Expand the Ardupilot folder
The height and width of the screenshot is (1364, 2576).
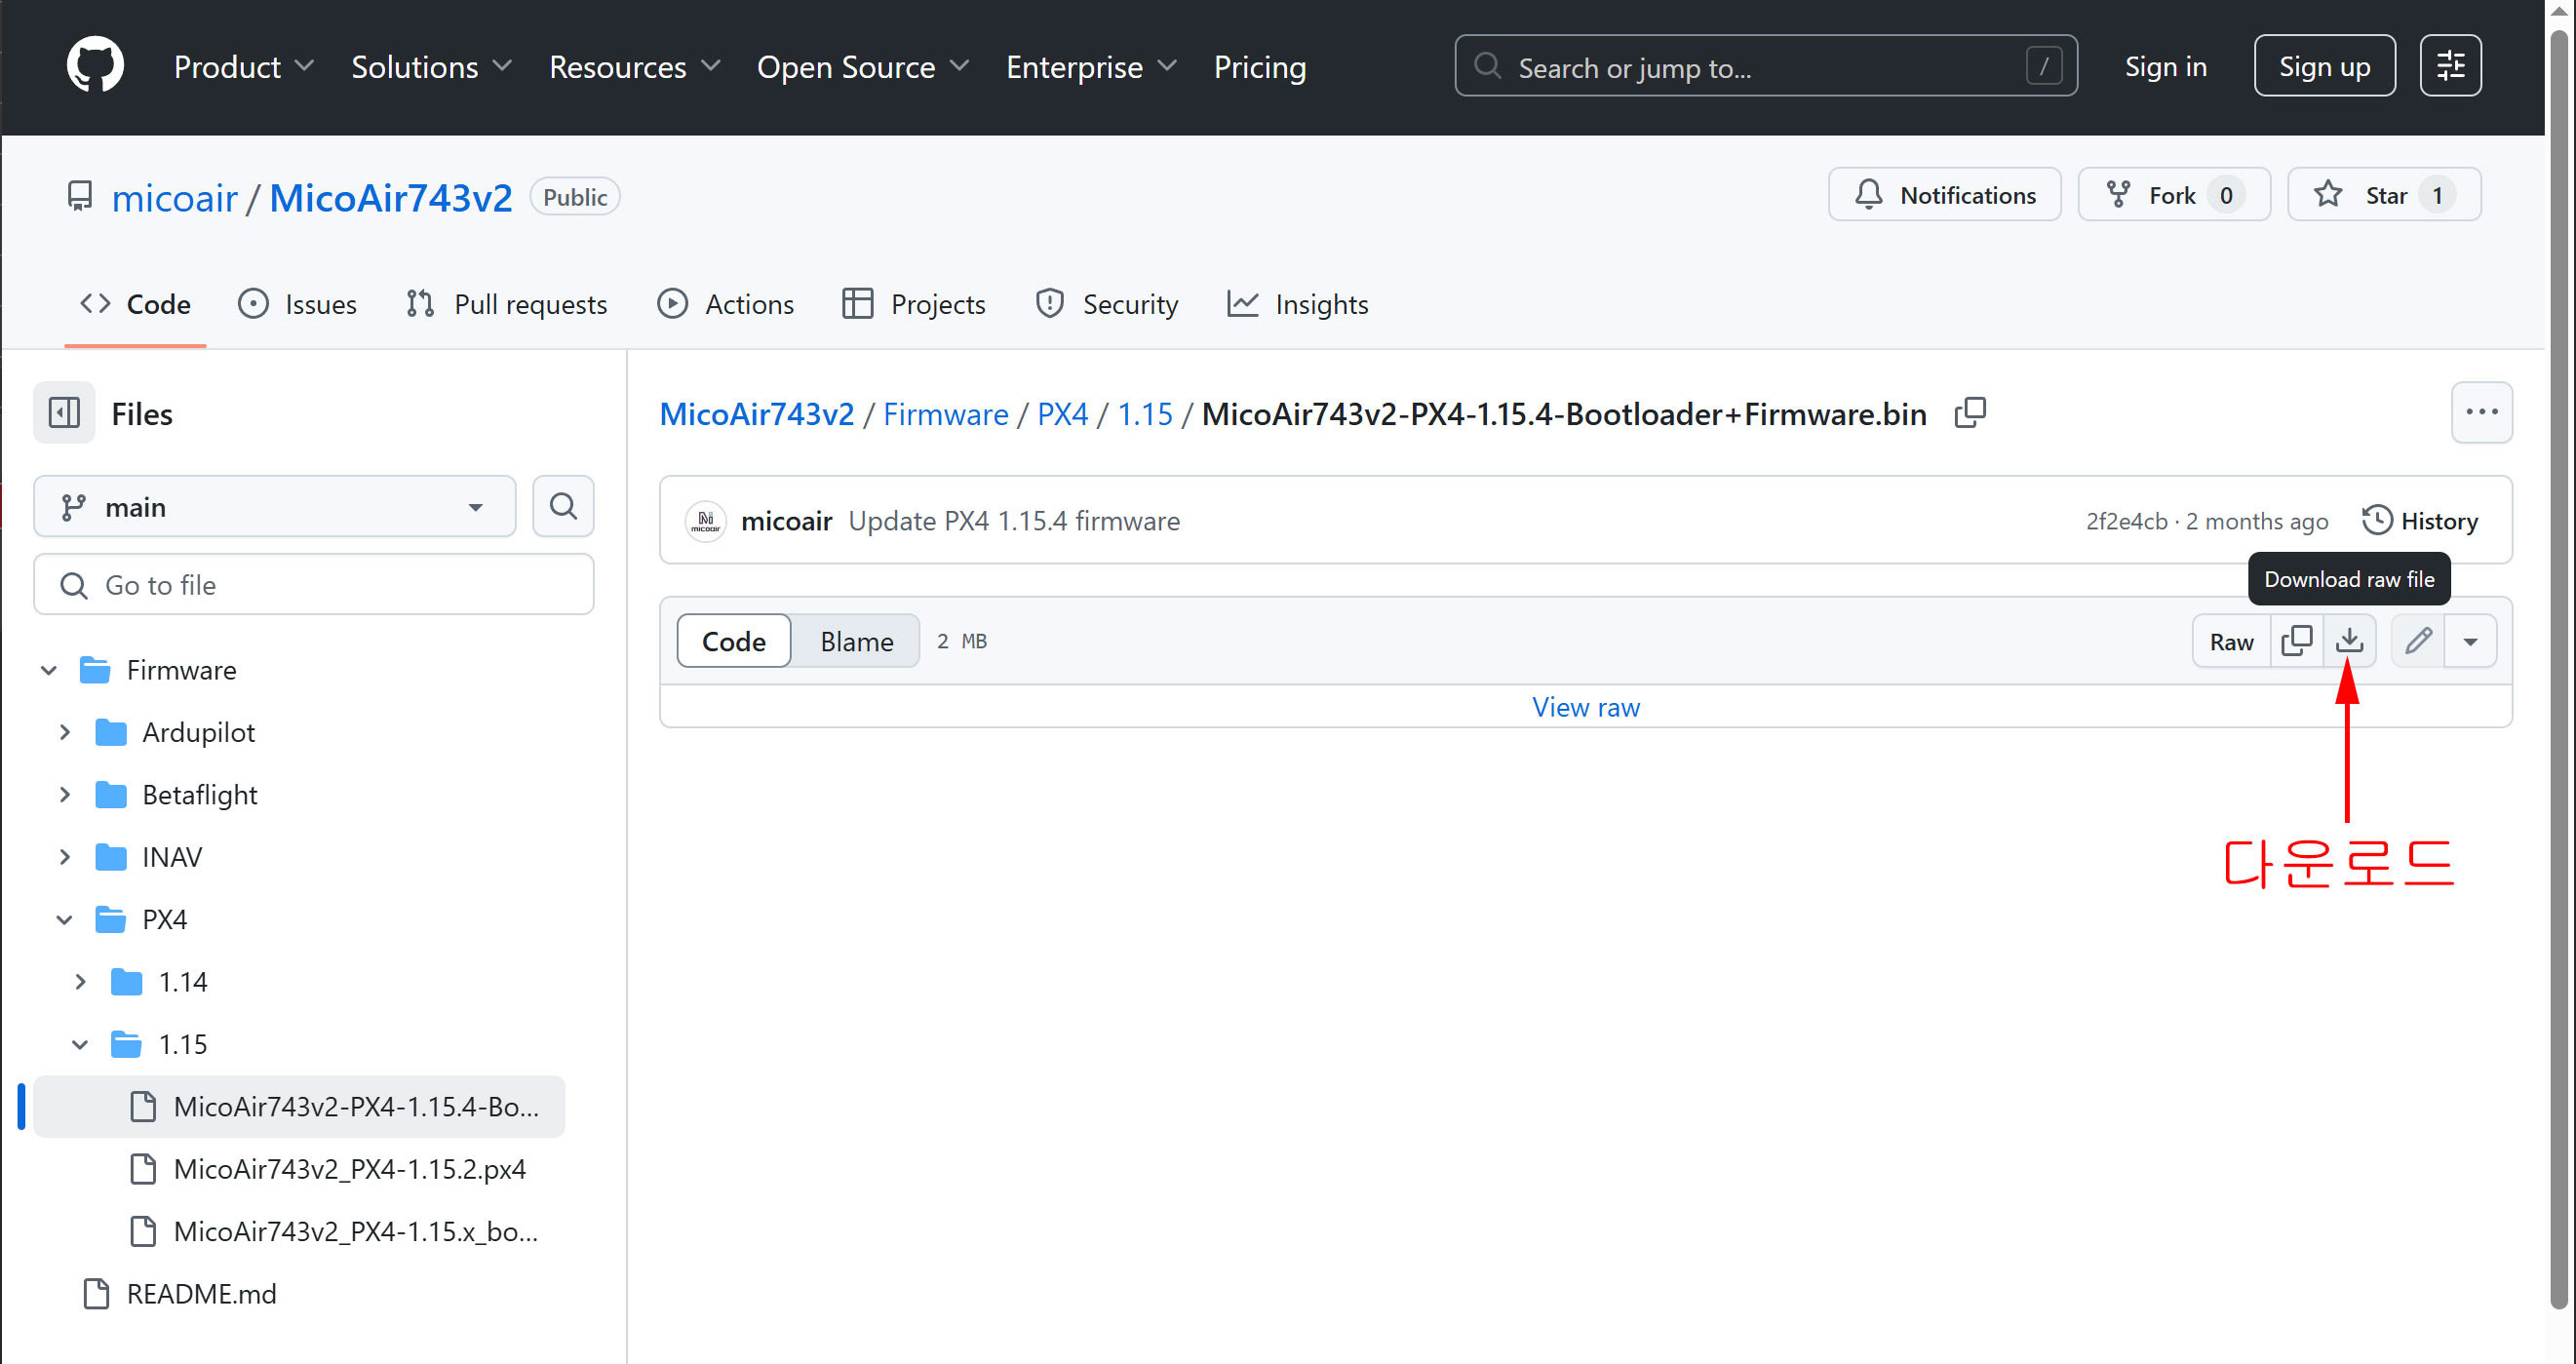coord(65,732)
